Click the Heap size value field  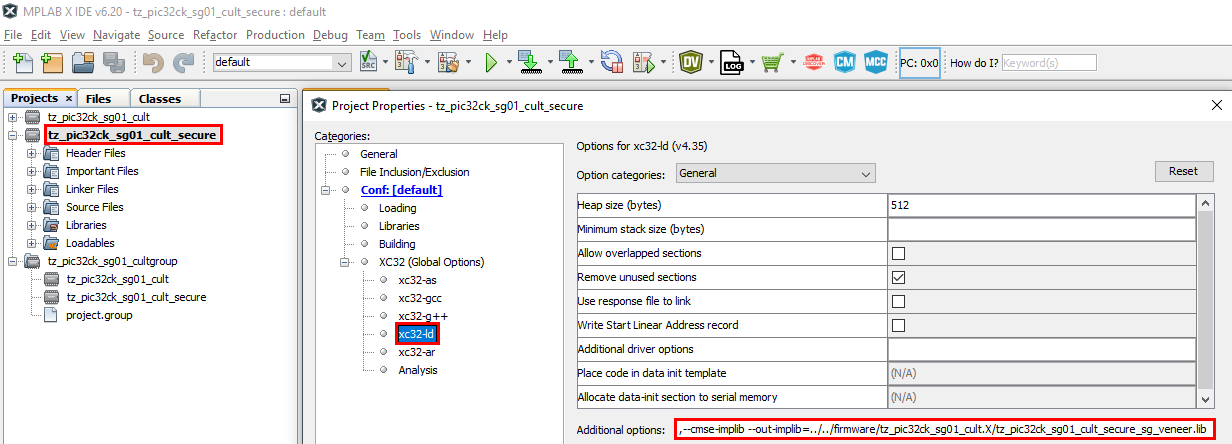click(x=1041, y=205)
